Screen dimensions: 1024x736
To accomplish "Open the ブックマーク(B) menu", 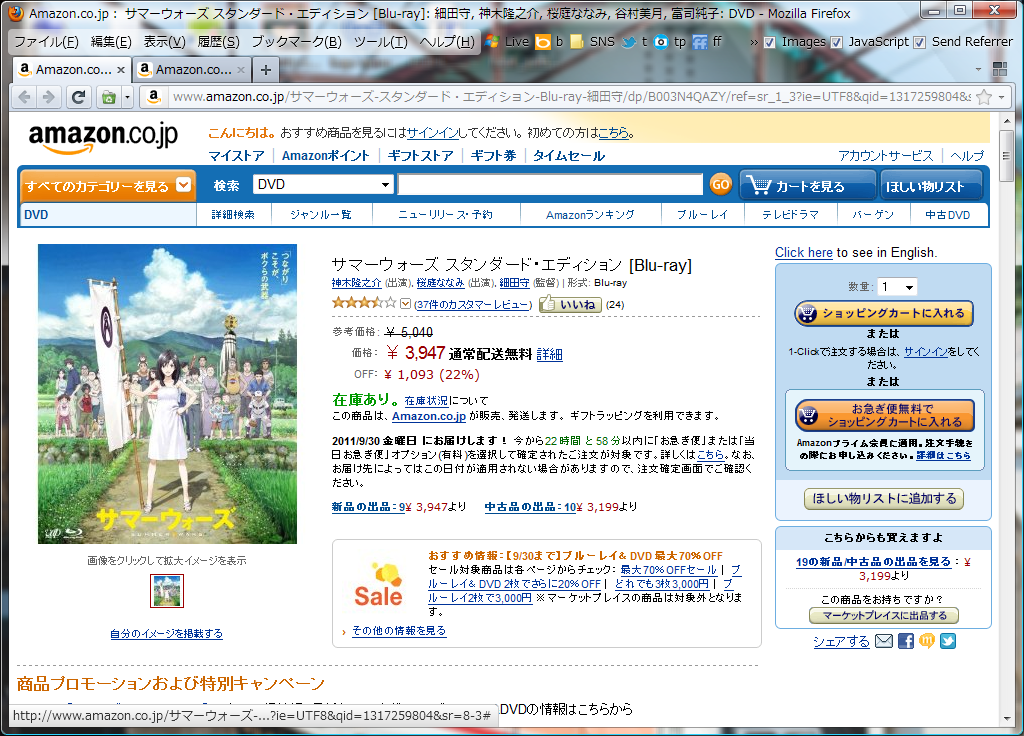I will pos(296,42).
